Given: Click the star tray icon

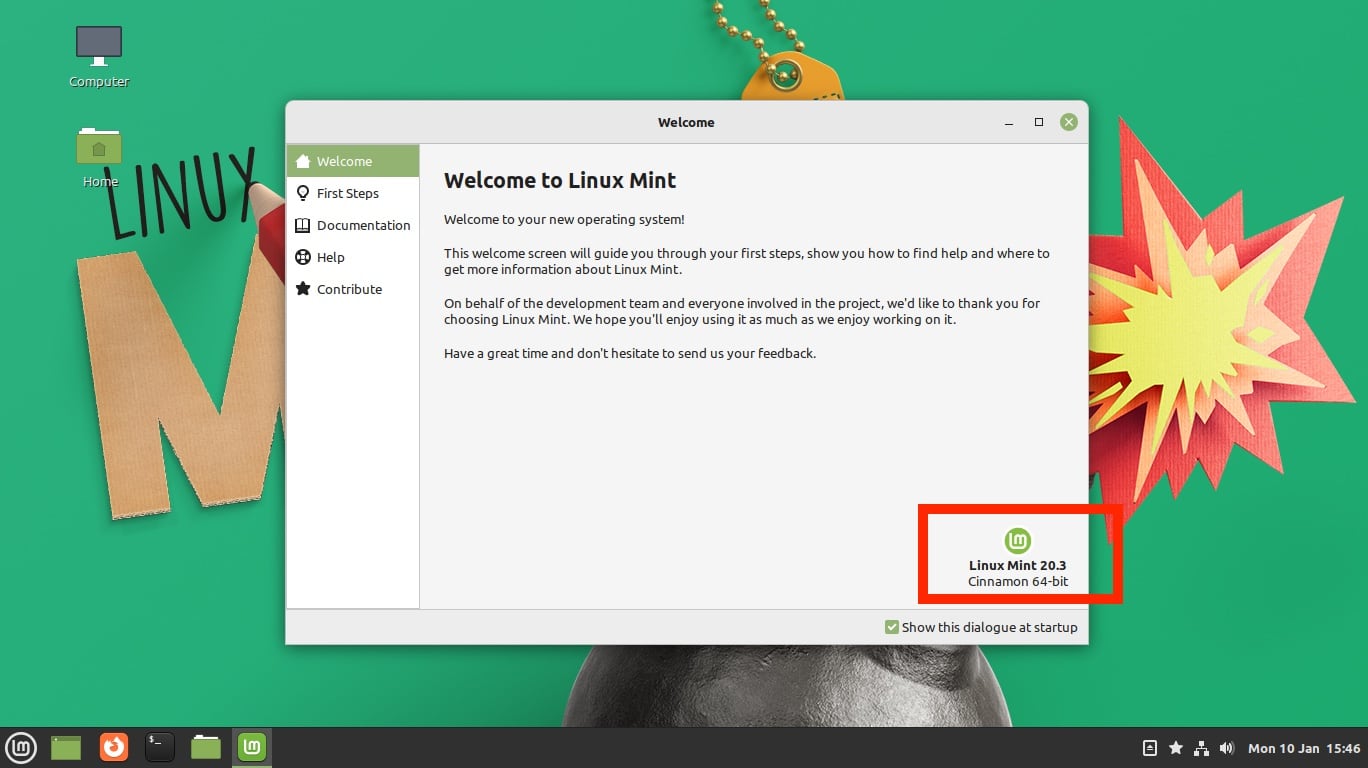Looking at the screenshot, I should [x=1176, y=748].
